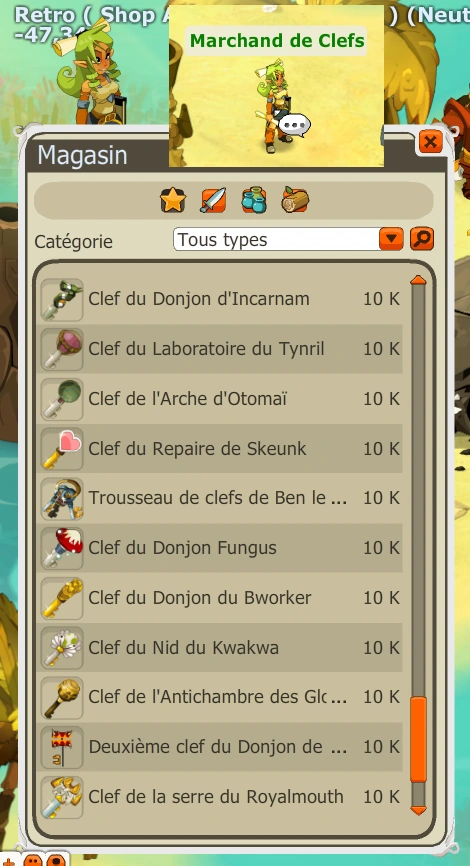Select the star favorites filter icon
Viewport: 470px width, 866px height.
[x=173, y=200]
